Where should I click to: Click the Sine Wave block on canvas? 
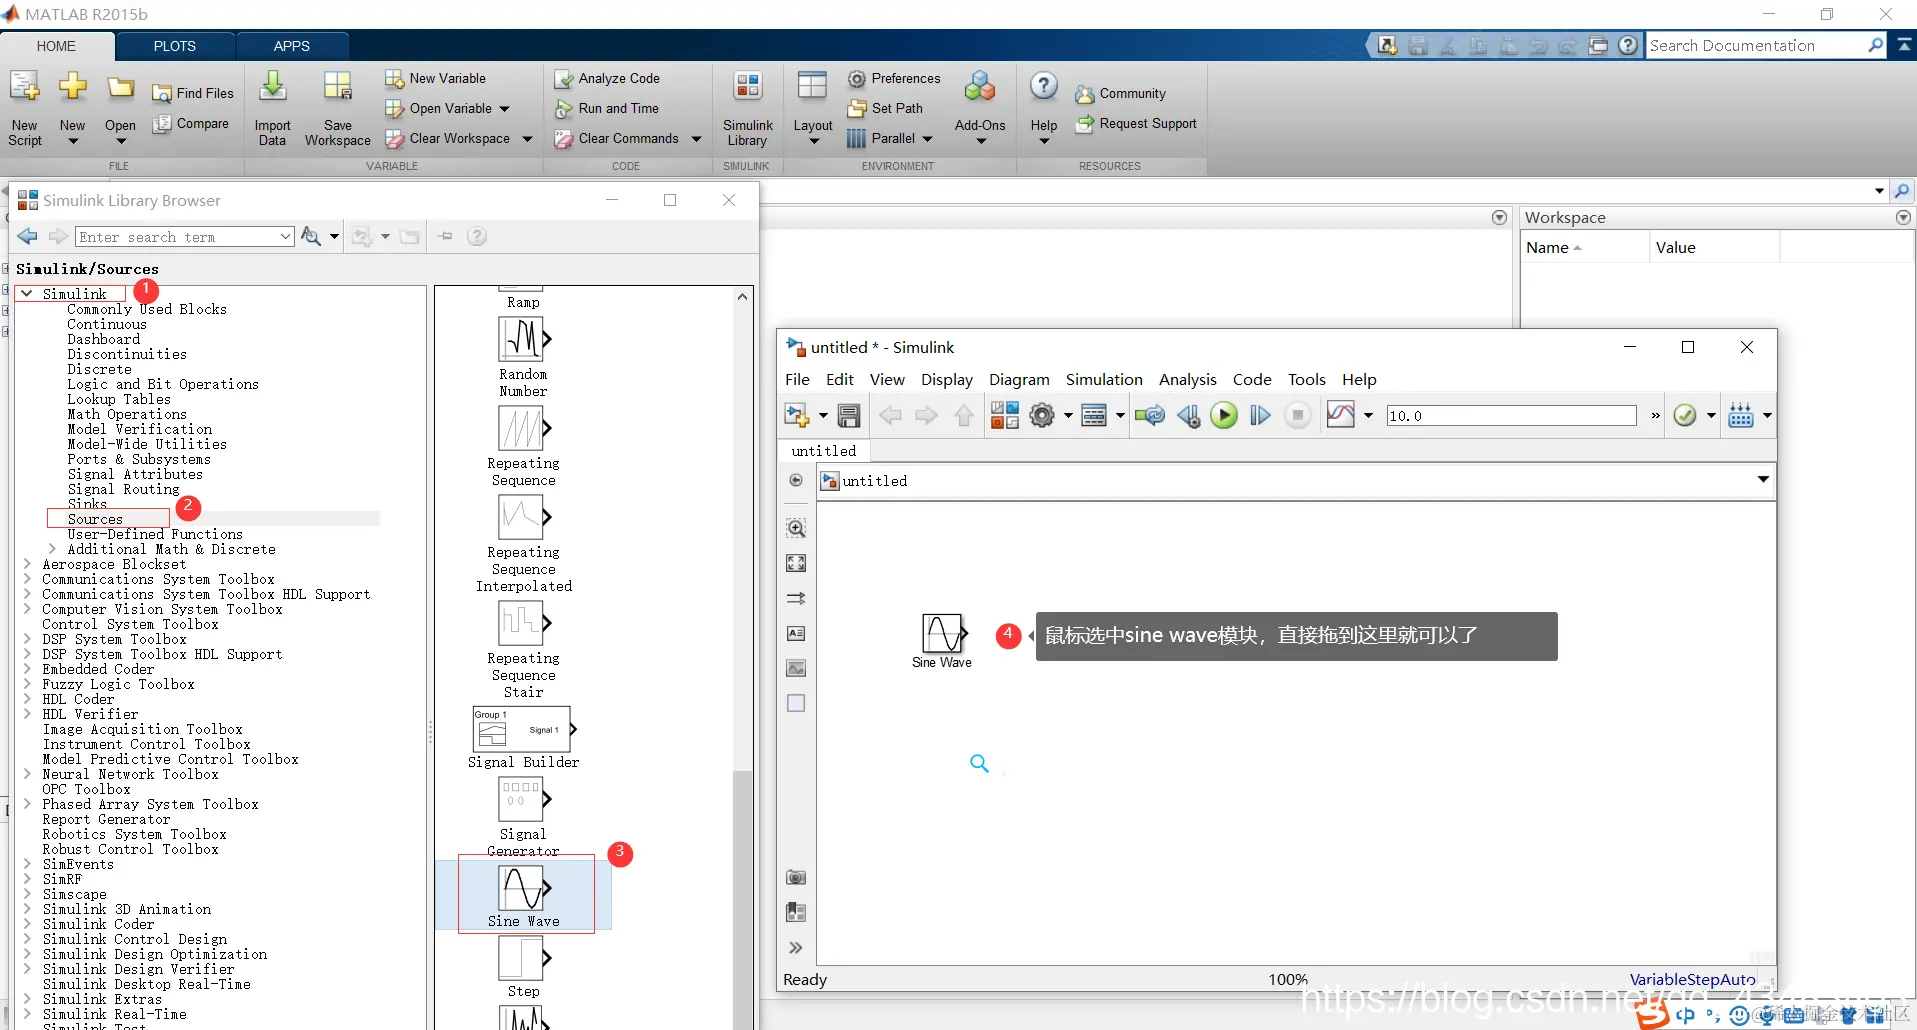point(942,640)
